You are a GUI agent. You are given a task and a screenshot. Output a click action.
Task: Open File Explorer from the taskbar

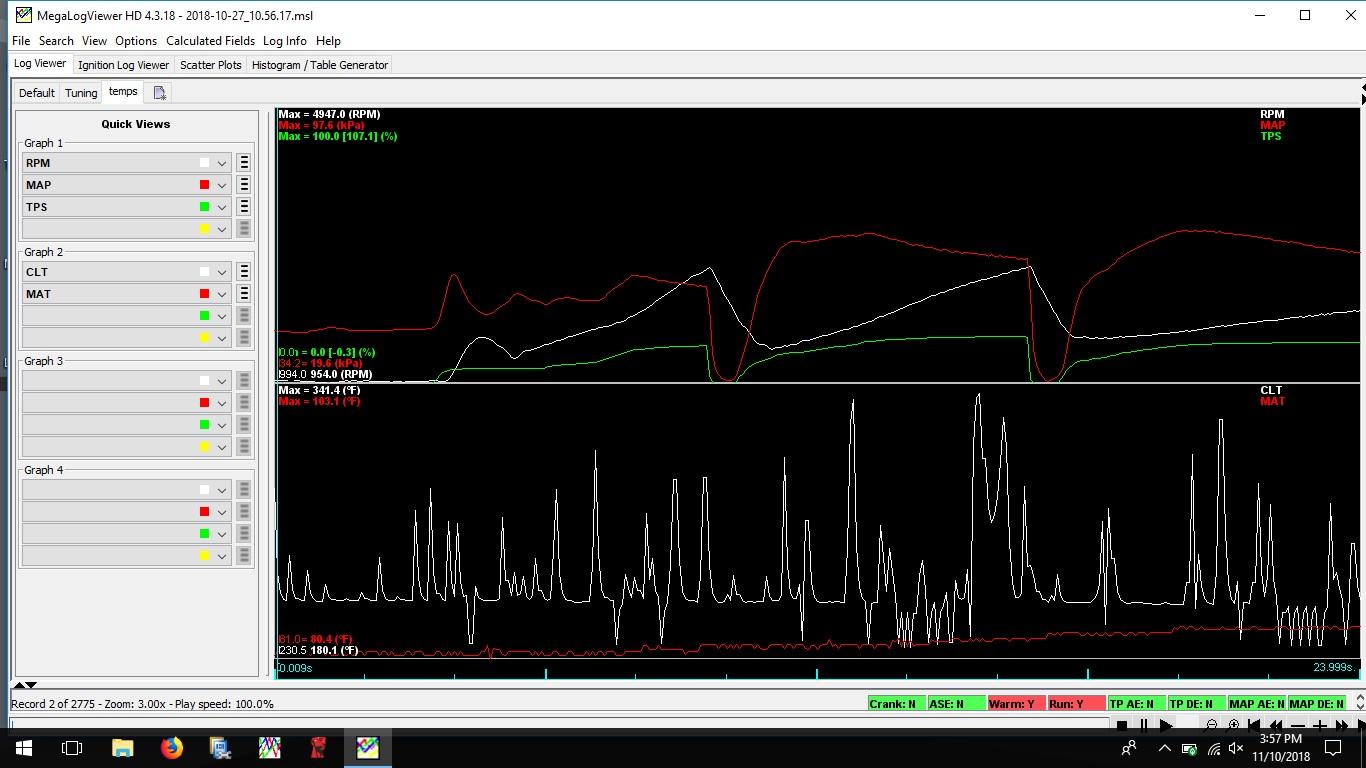pyautogui.click(x=122, y=747)
